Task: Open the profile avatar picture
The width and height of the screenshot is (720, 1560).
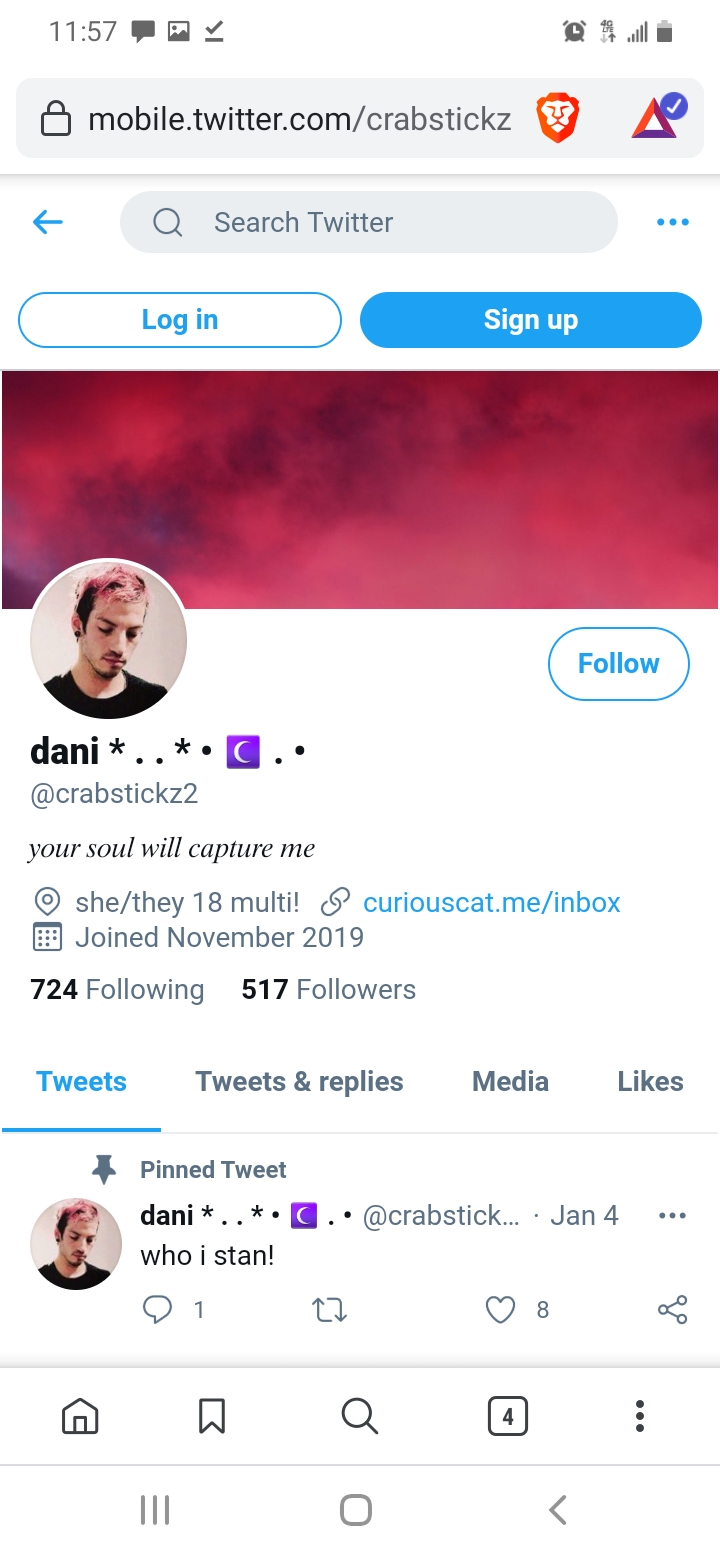Action: point(109,640)
